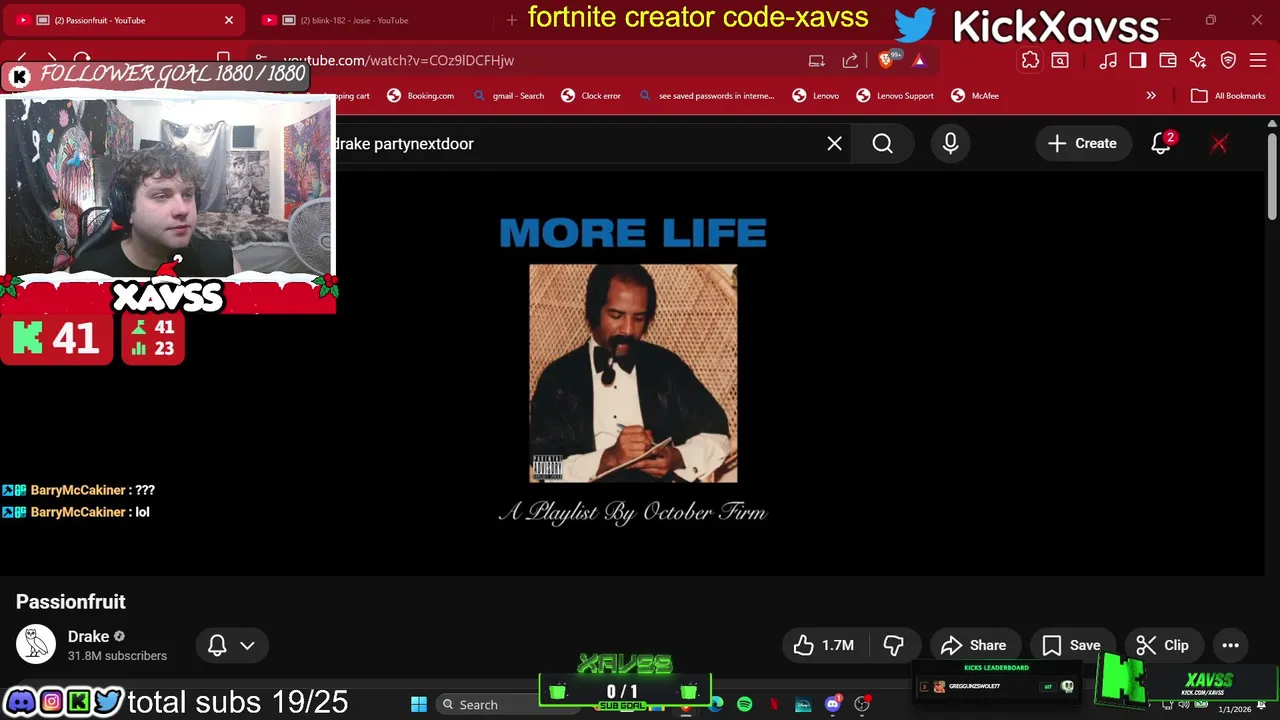This screenshot has width=1280, height=720.
Task: Open the Drake channel name link
Action: coord(88,637)
